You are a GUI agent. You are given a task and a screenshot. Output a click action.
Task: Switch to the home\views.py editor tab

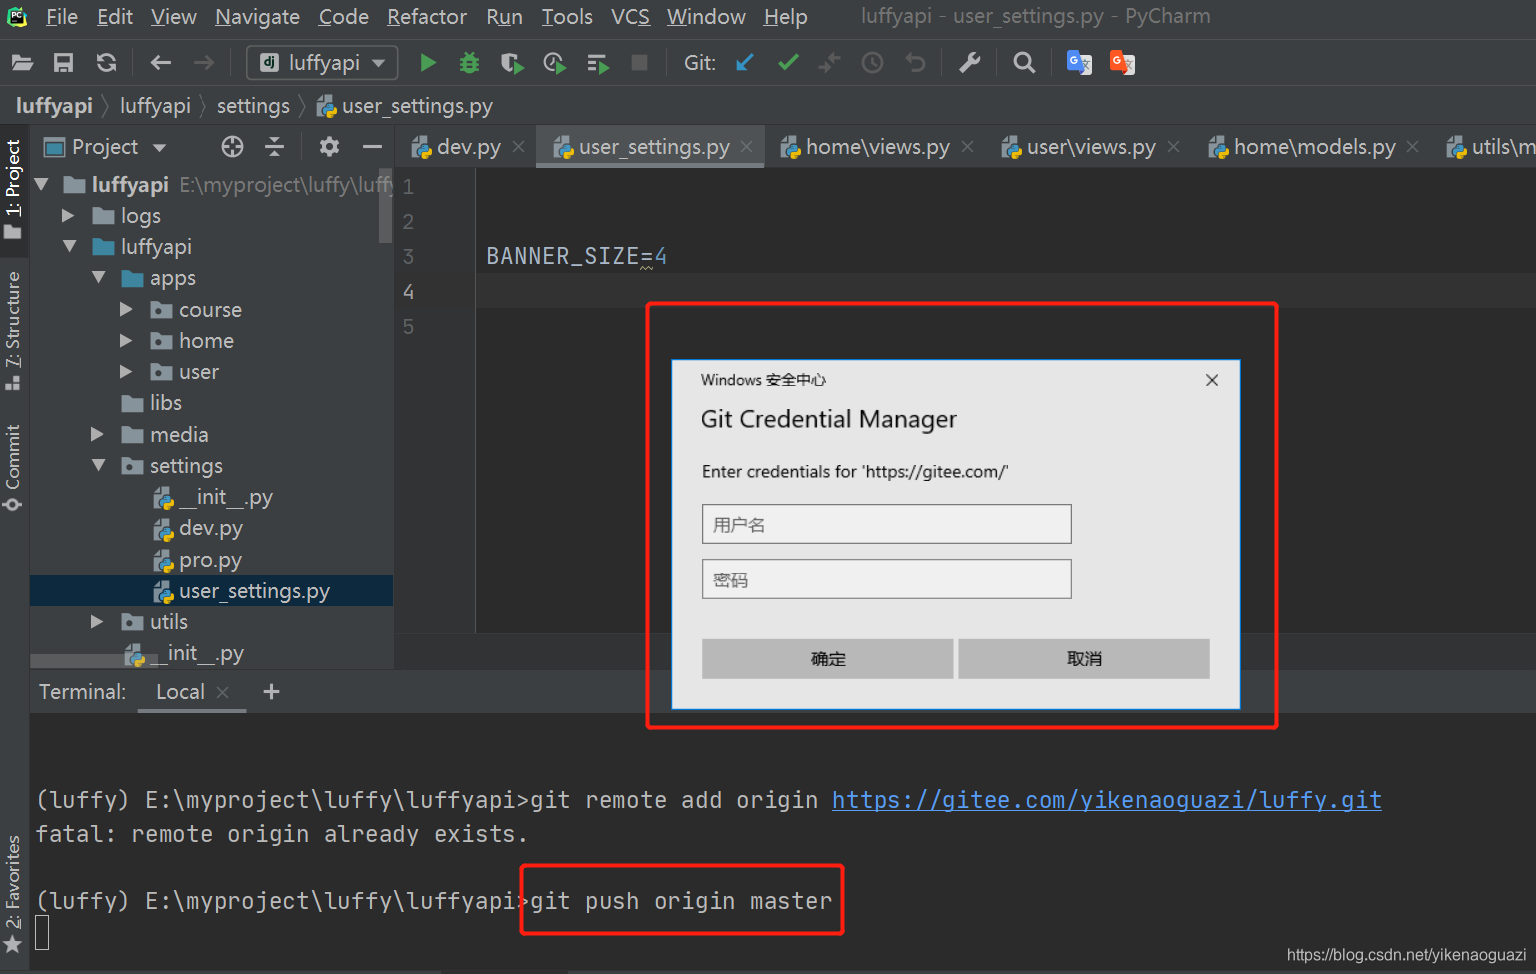click(877, 147)
